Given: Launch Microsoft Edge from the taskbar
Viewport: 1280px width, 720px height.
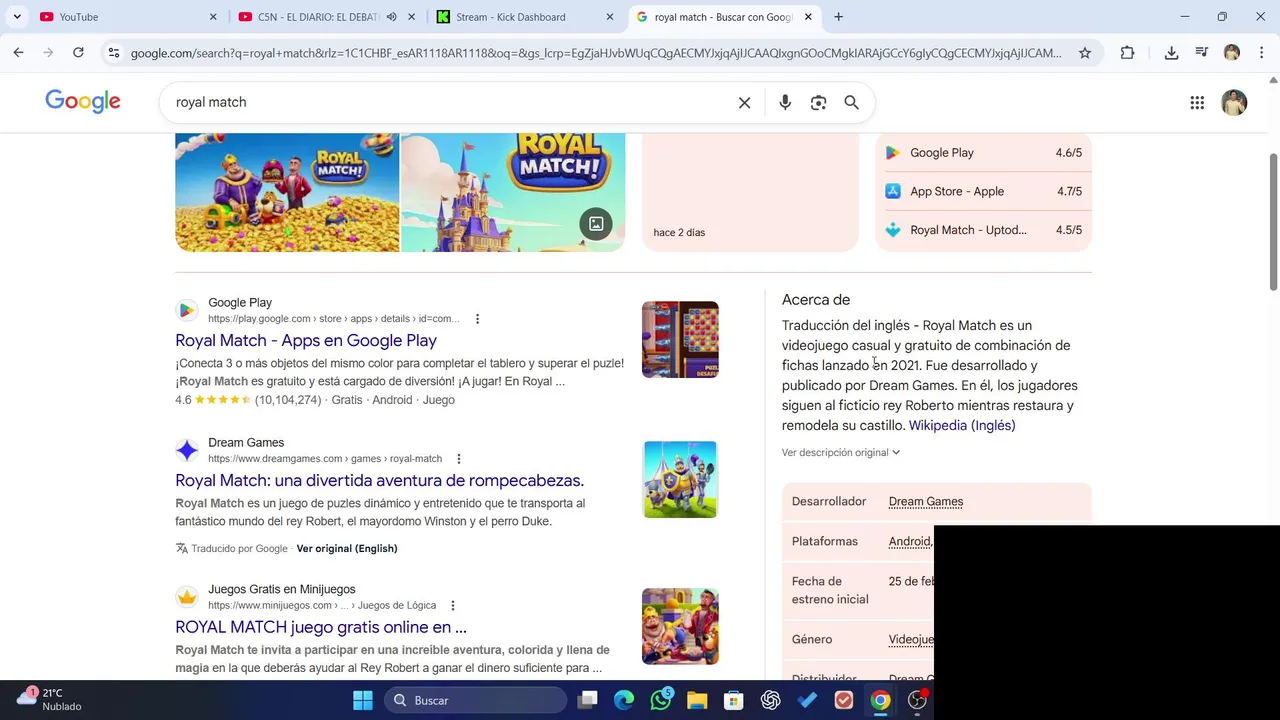Looking at the screenshot, I should pyautogui.click(x=624, y=700).
